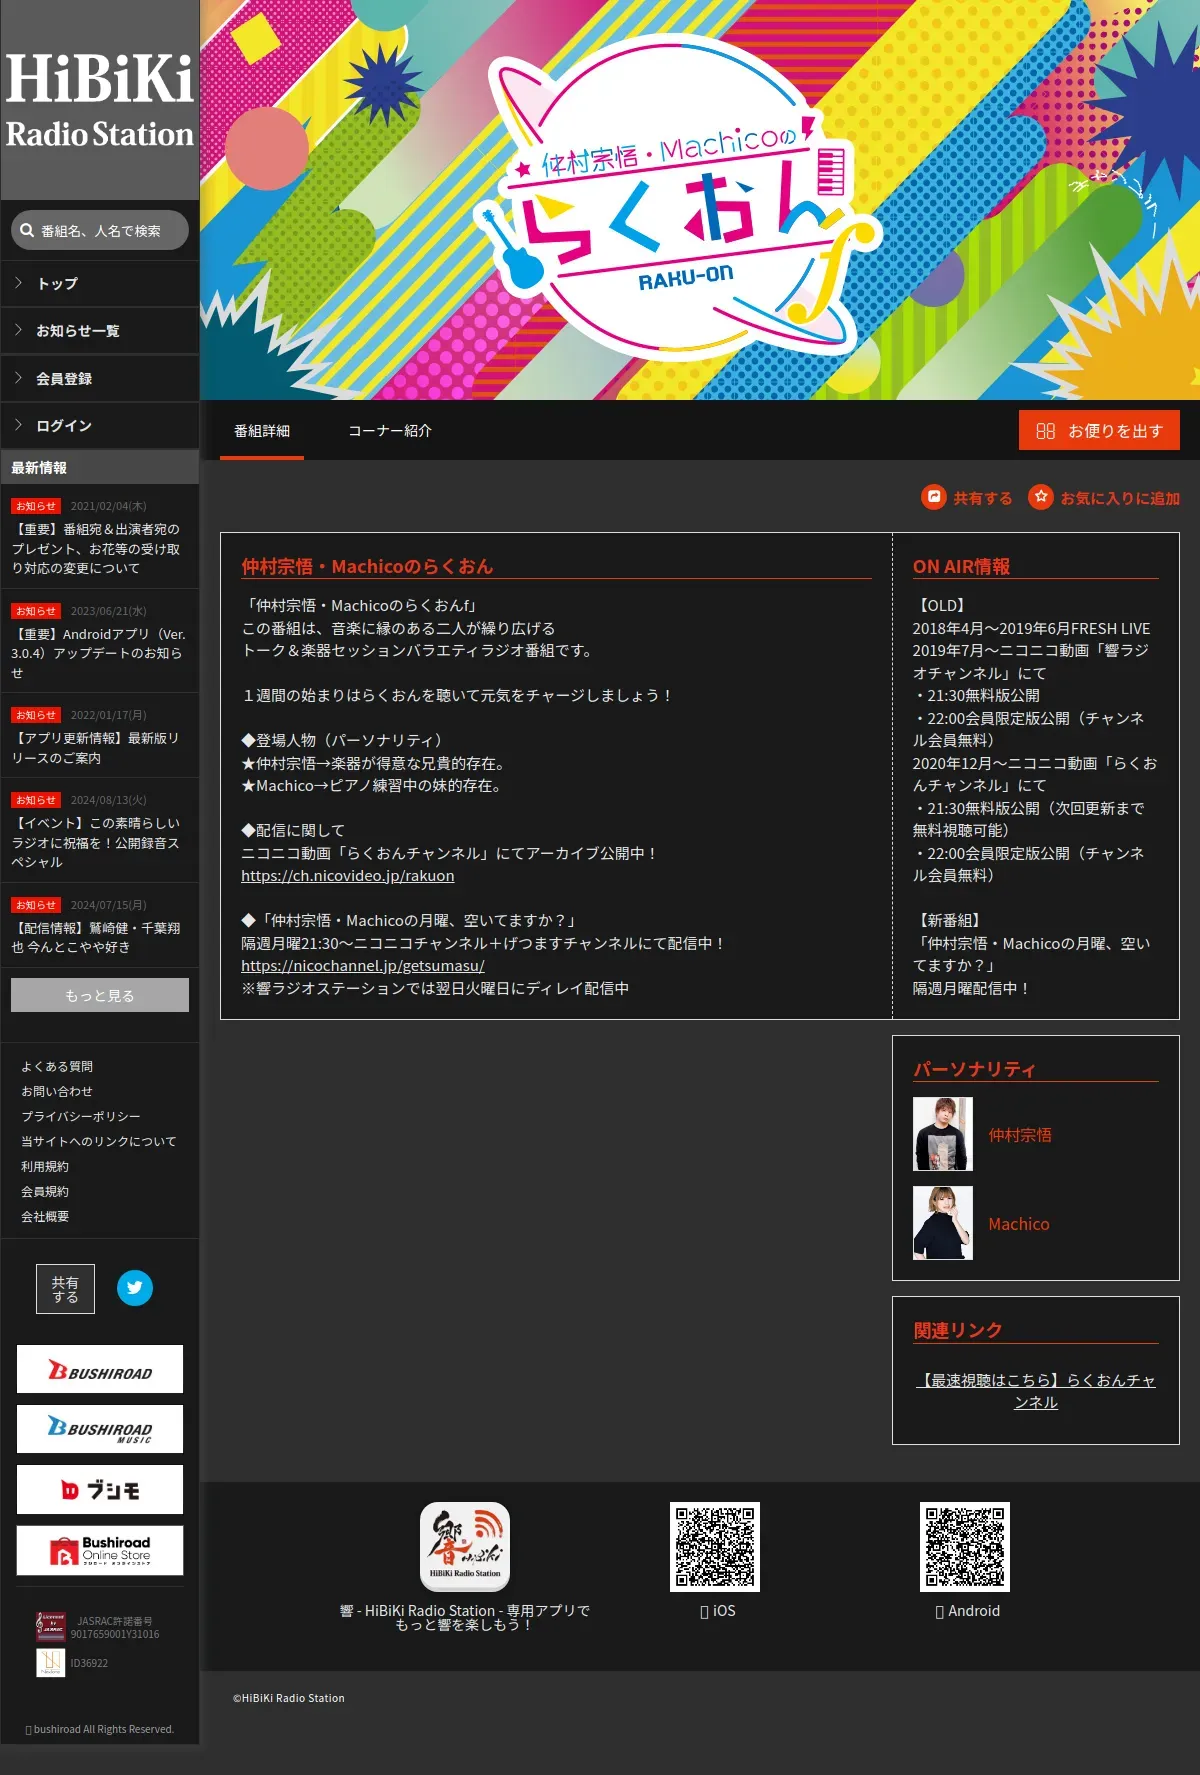Open 仲村宗悟's profile photo
1200x1775 pixels.
pos(943,1134)
